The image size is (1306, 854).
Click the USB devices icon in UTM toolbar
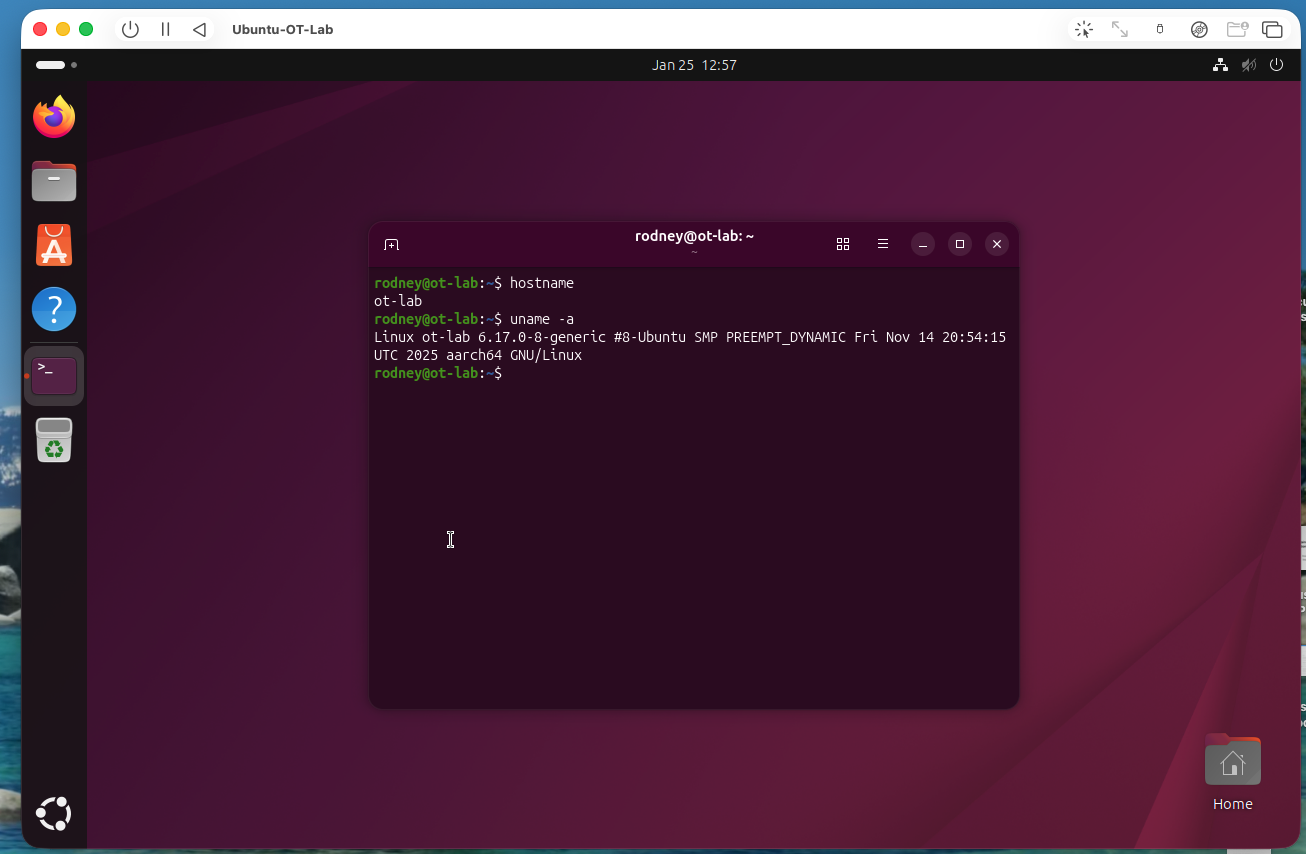pos(1159,29)
